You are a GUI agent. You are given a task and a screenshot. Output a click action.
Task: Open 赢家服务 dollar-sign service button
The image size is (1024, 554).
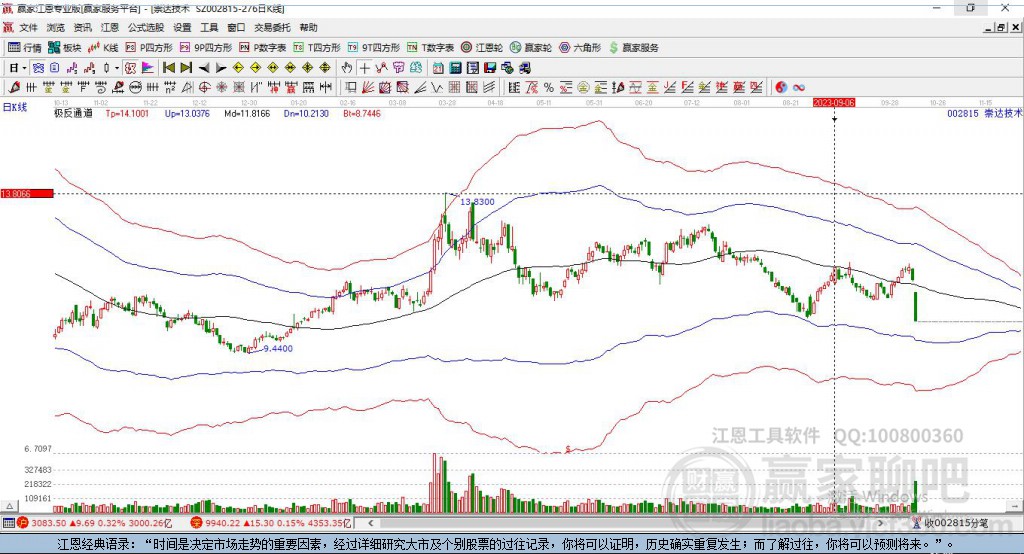tap(633, 48)
